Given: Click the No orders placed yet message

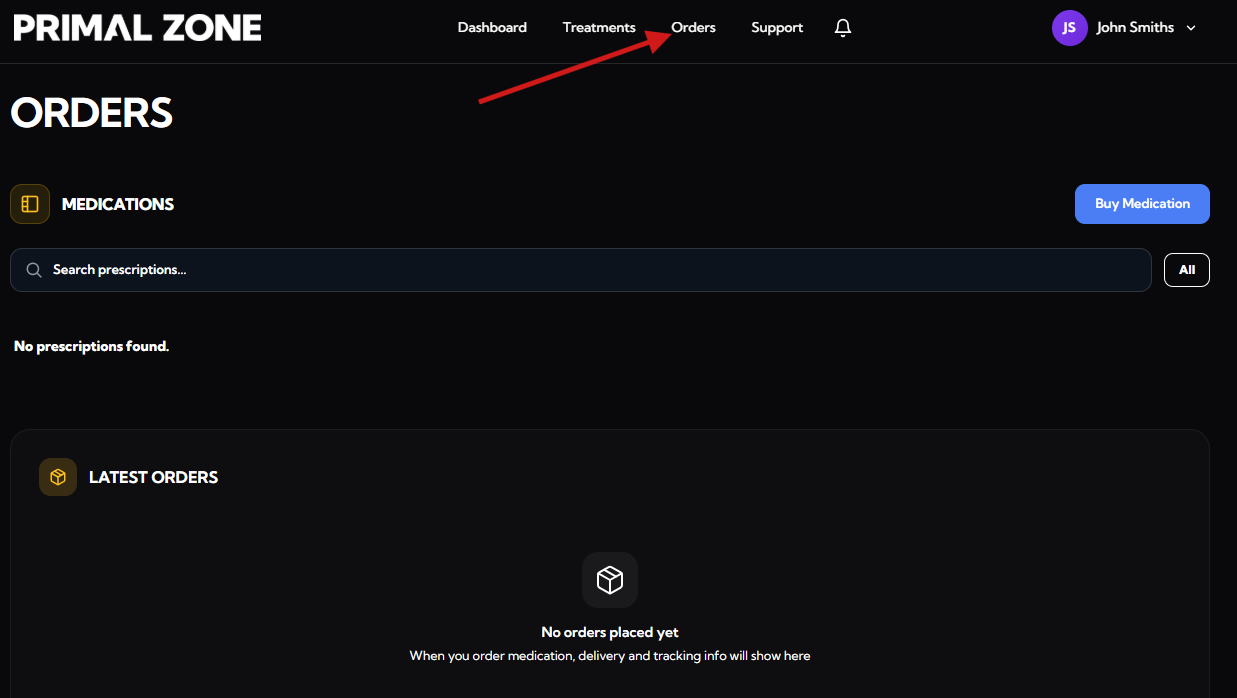Looking at the screenshot, I should pyautogui.click(x=610, y=632).
